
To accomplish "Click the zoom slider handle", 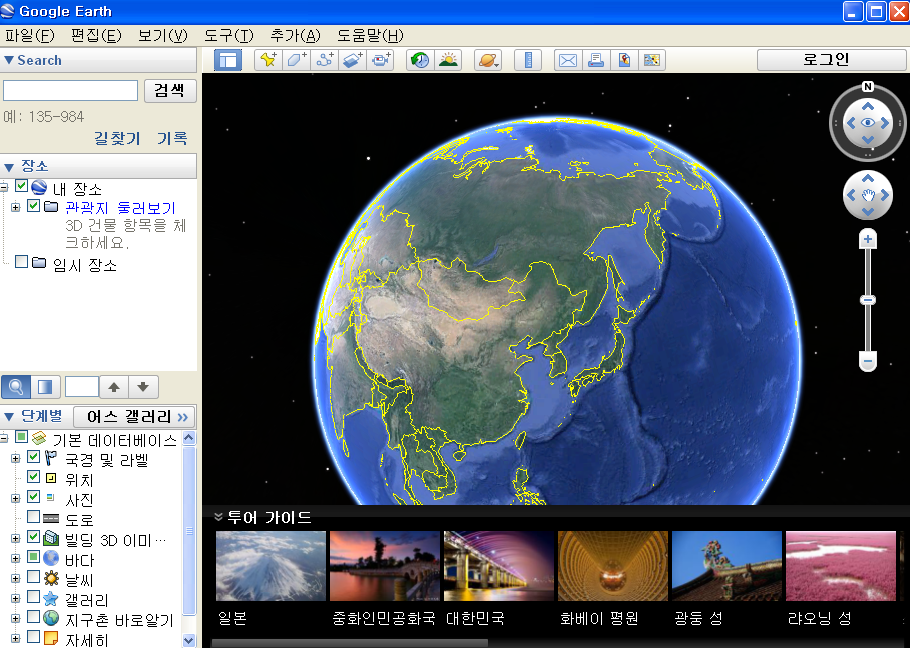I will point(868,300).
